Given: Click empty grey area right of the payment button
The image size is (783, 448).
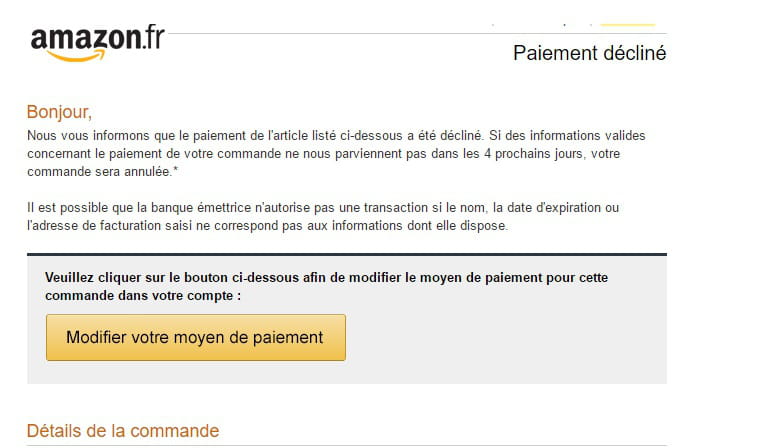Looking at the screenshot, I should tap(500, 338).
